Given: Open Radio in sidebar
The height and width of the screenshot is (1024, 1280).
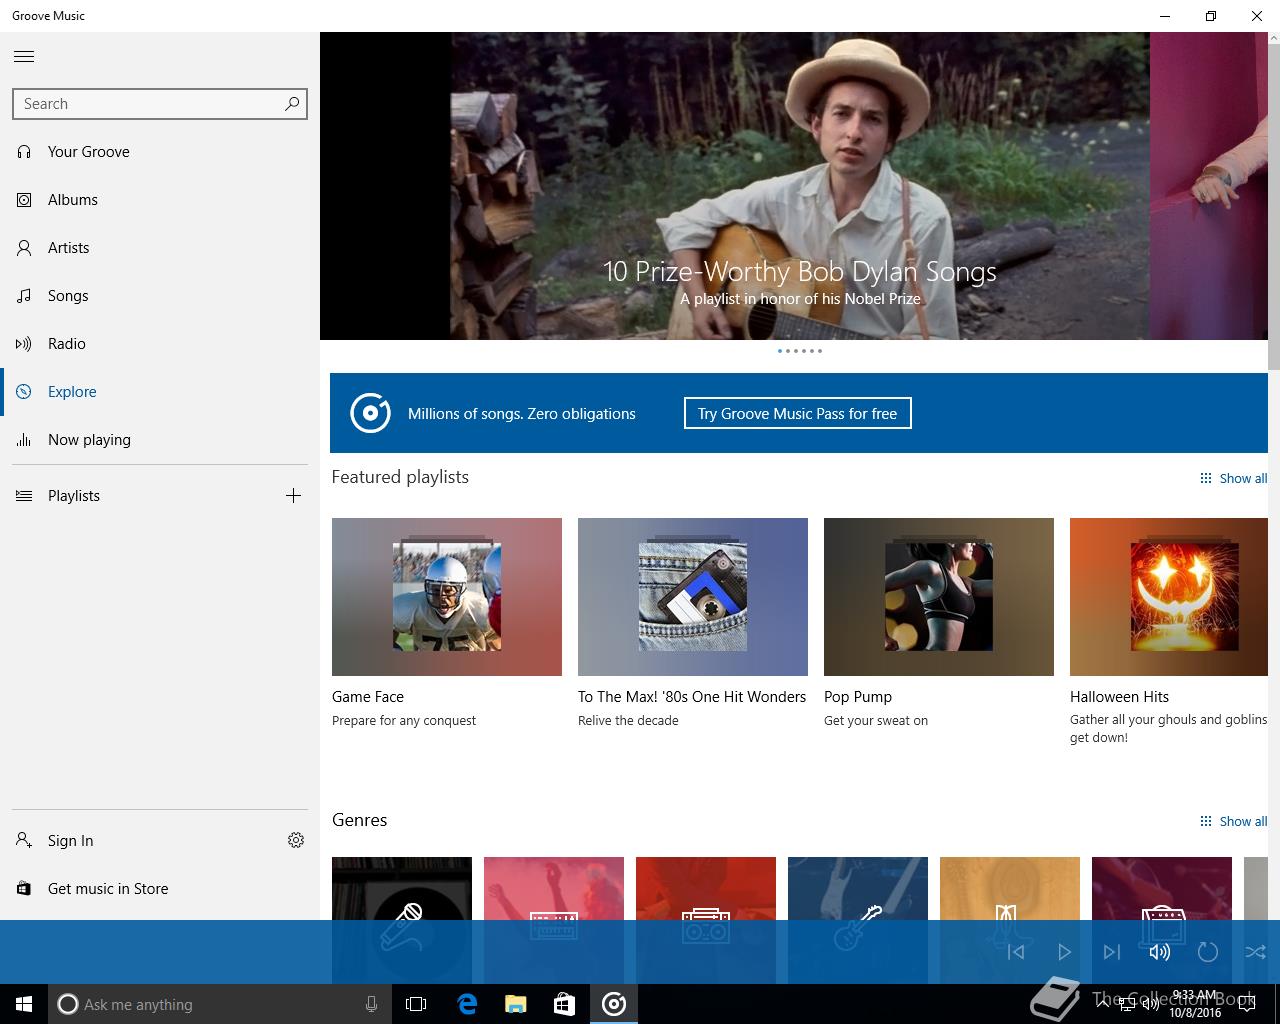Looking at the screenshot, I should click(160, 344).
